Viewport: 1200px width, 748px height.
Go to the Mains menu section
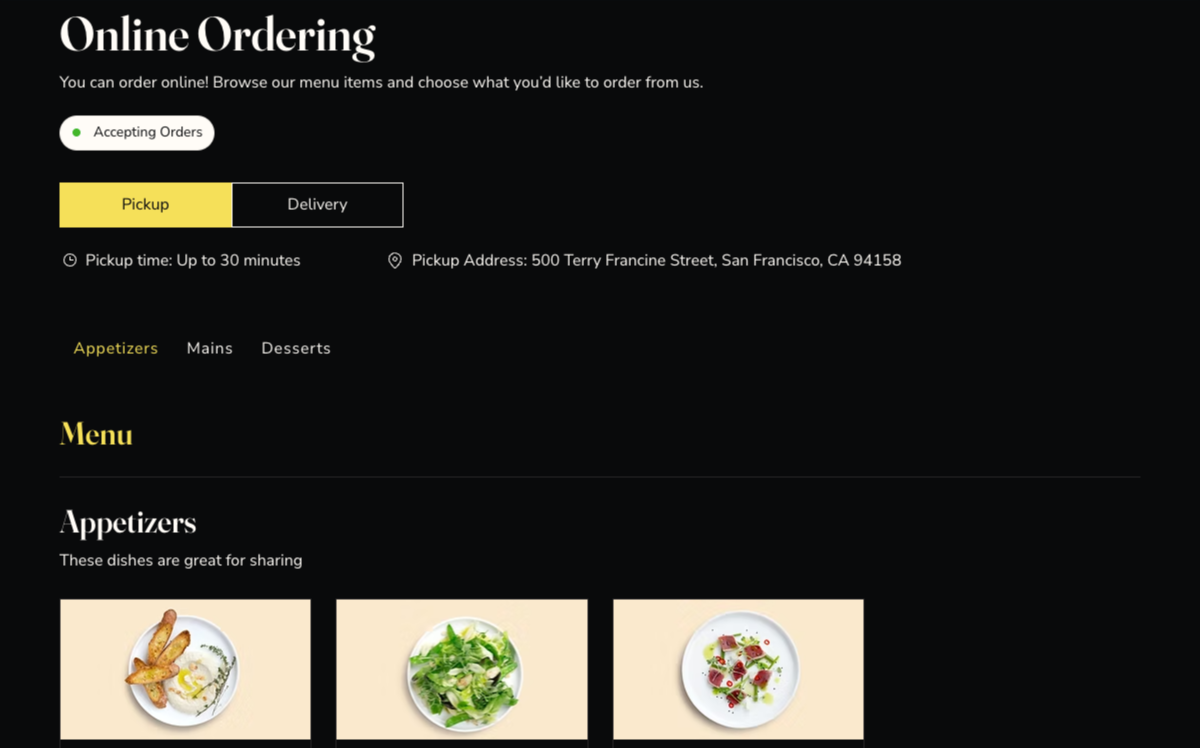(x=209, y=348)
